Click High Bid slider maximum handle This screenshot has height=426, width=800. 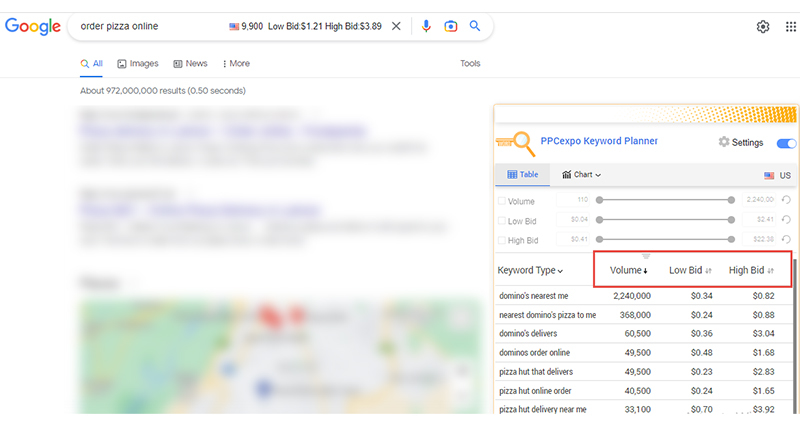(731, 239)
